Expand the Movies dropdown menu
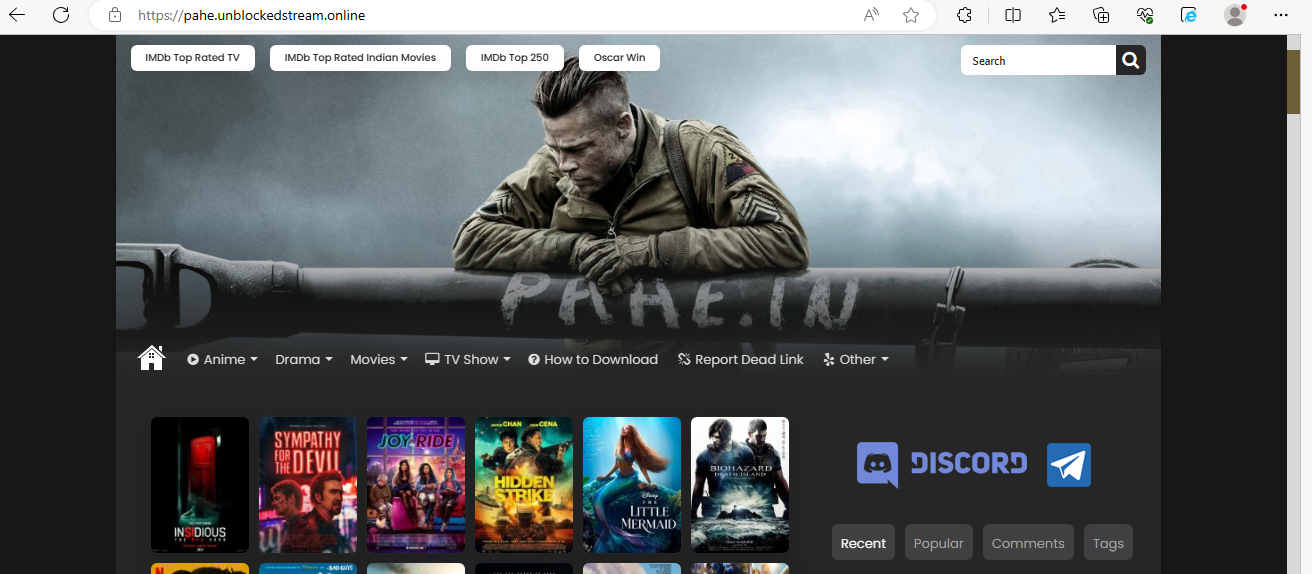This screenshot has width=1312, height=574. [x=378, y=360]
